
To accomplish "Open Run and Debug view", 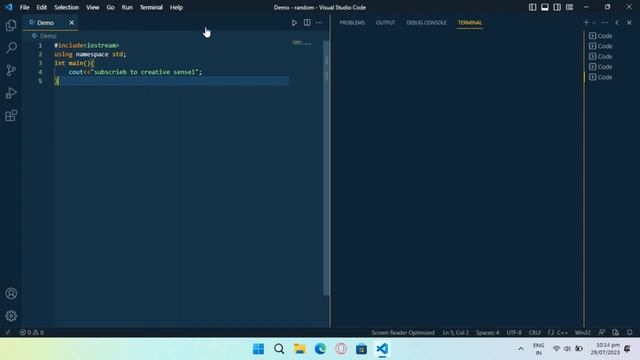I will (x=11, y=93).
